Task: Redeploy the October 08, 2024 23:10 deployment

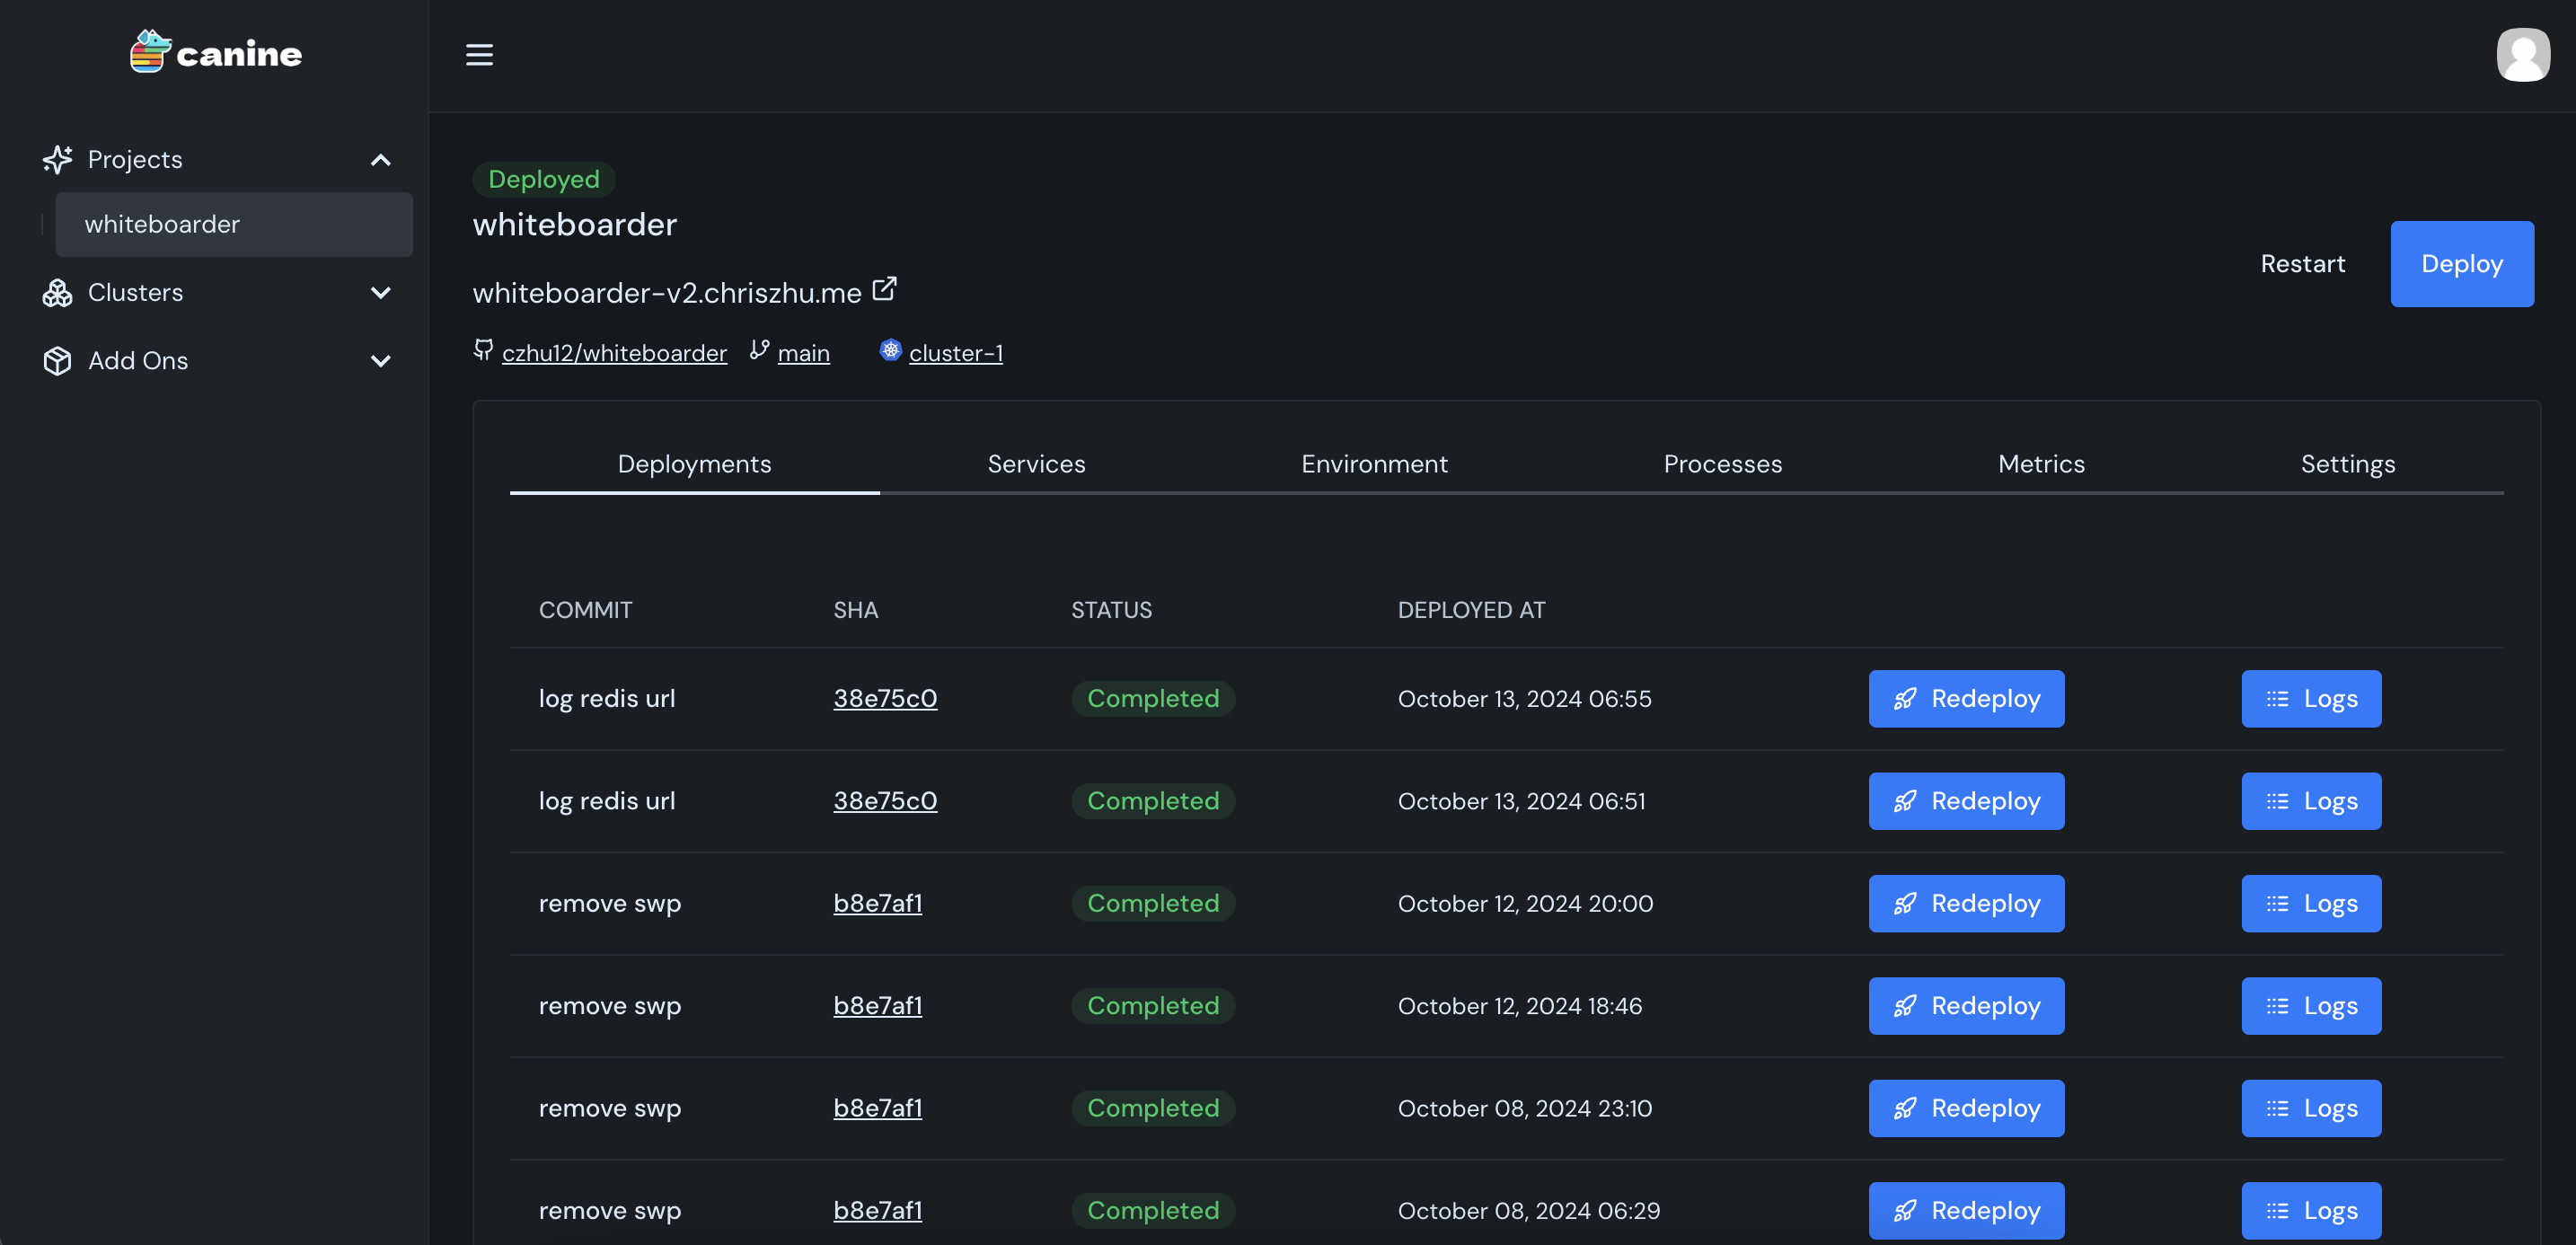Action: (x=1966, y=1108)
